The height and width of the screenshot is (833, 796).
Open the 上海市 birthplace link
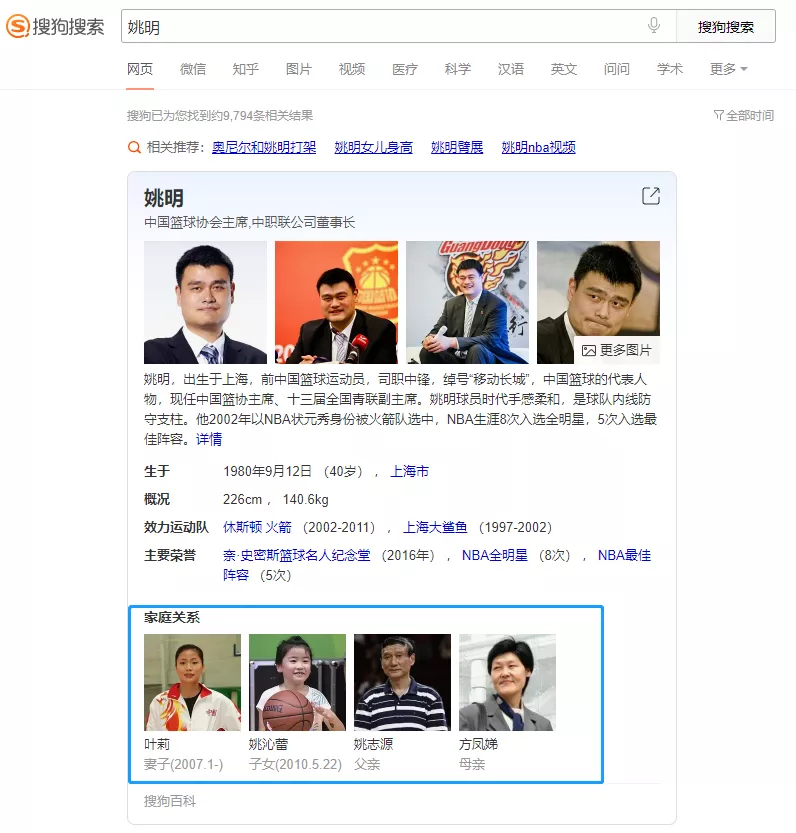409,471
